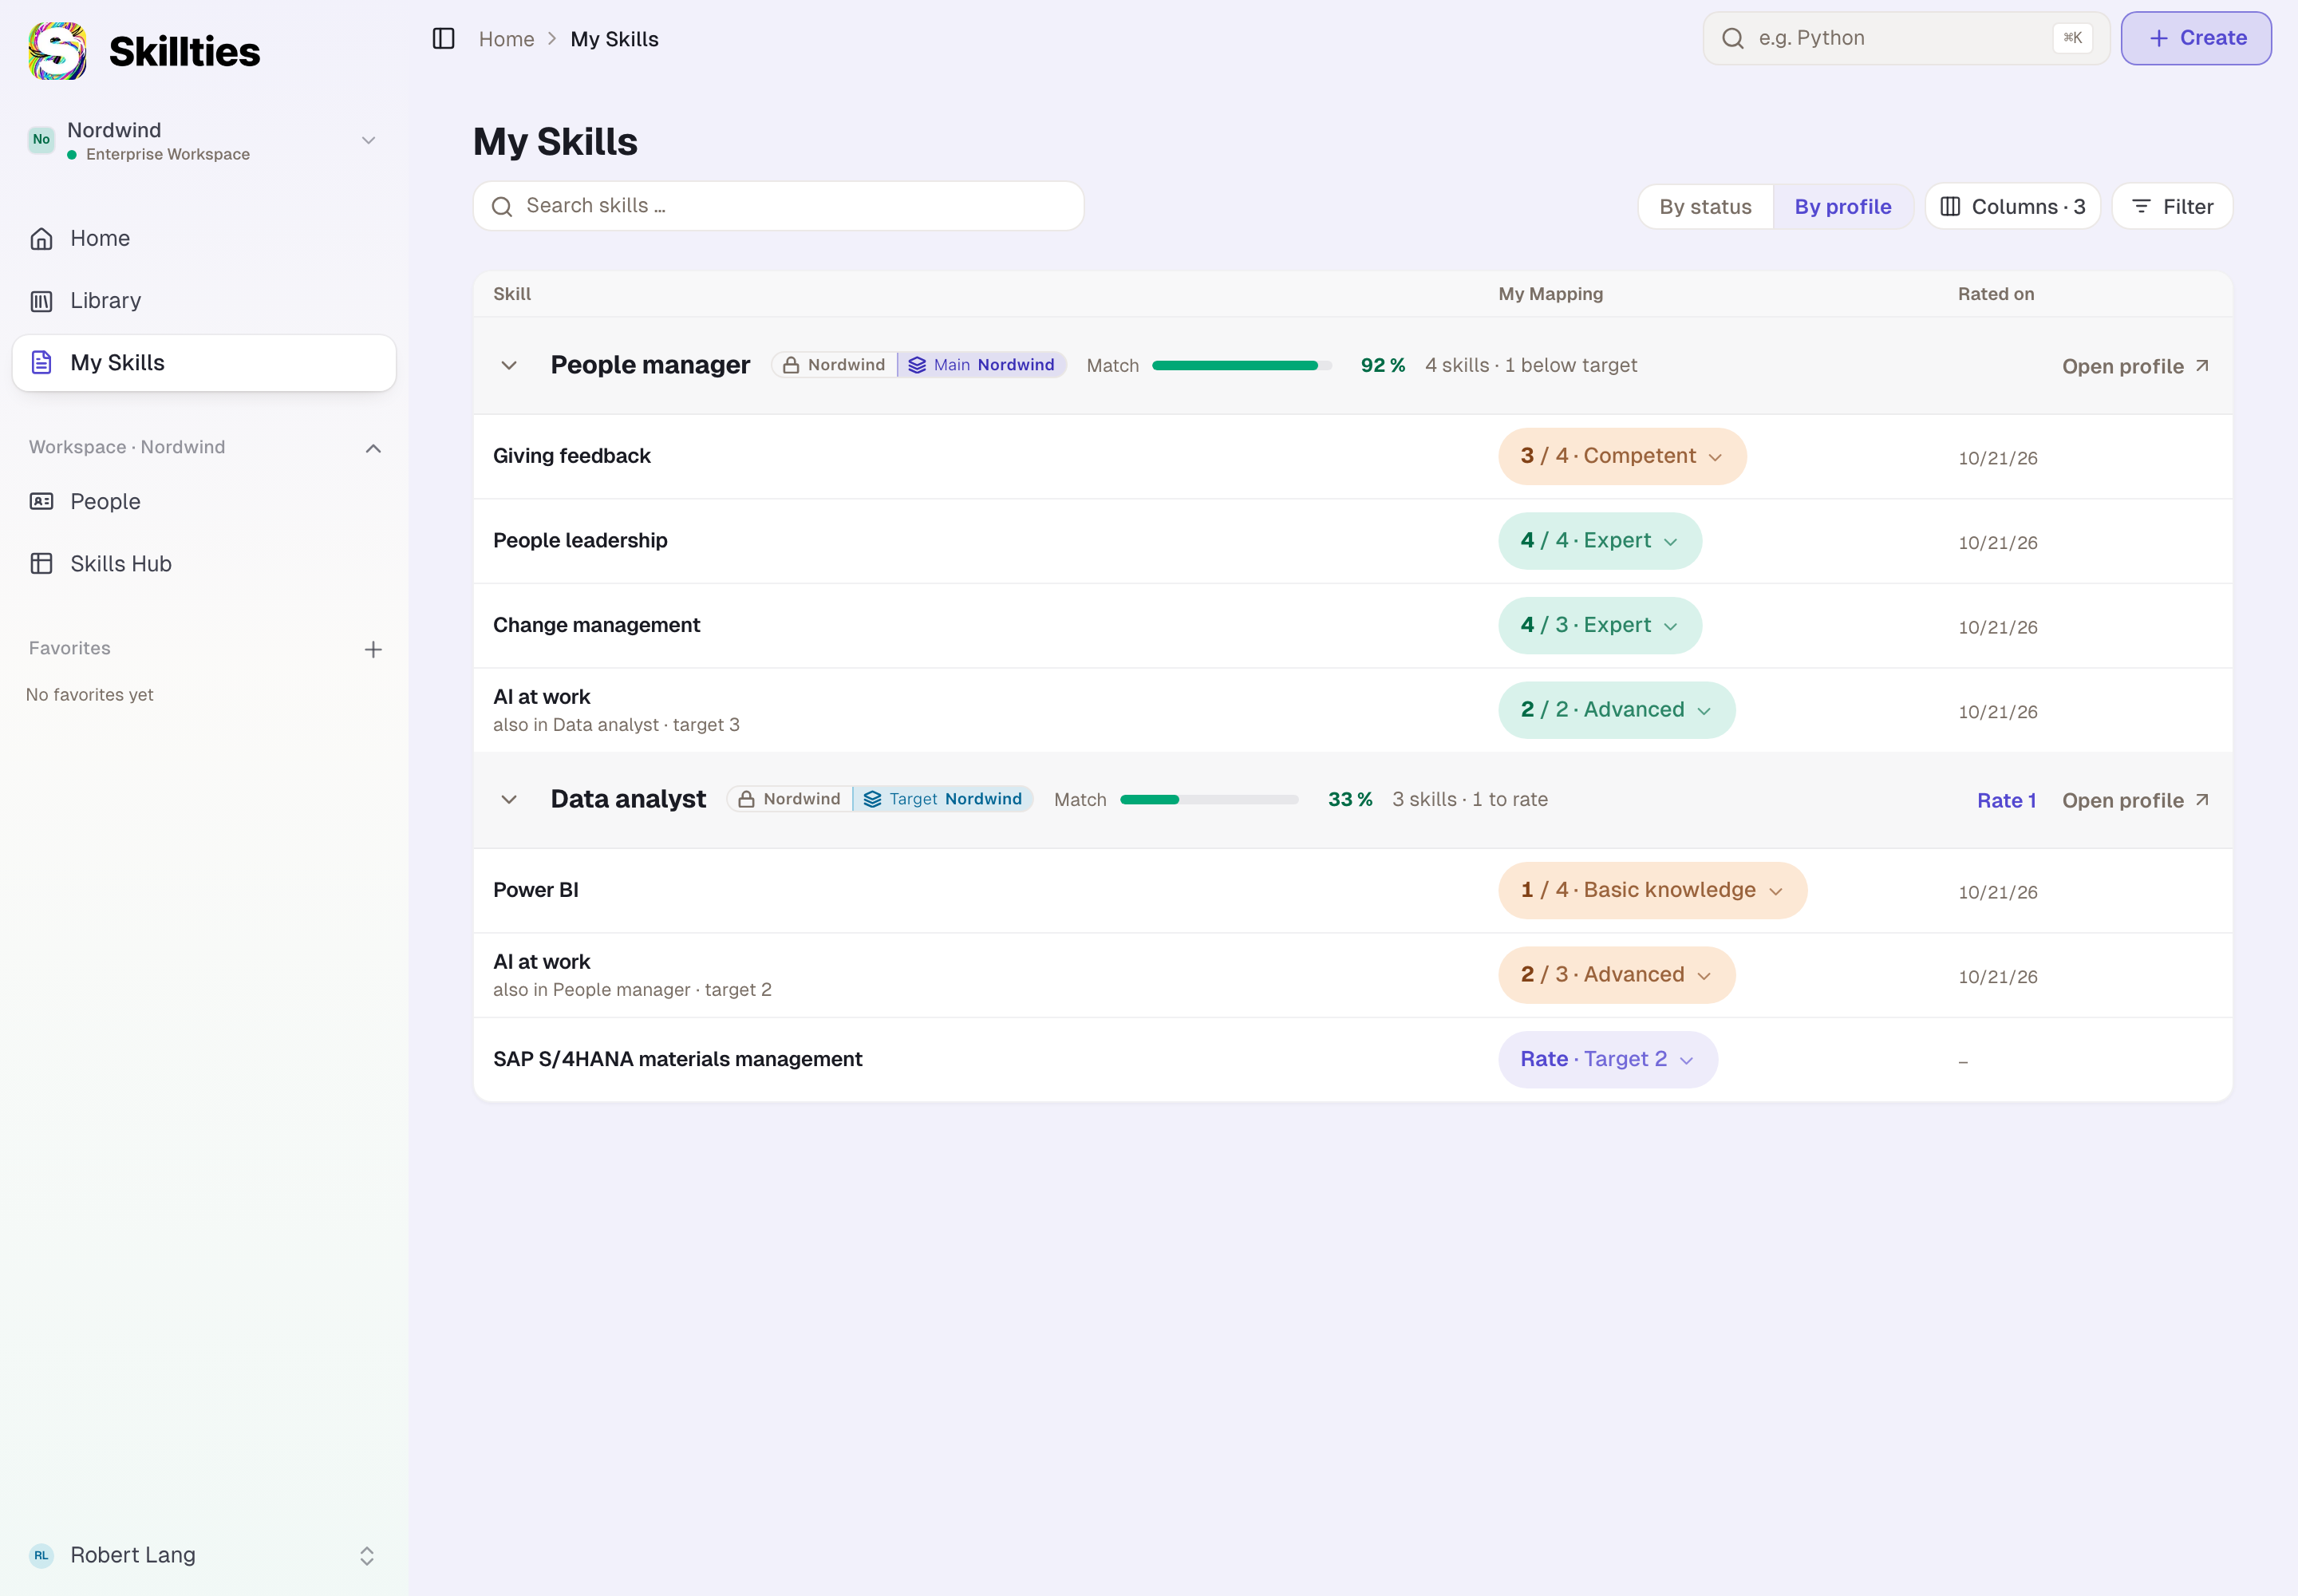Screen dimensions: 2298x1596
Task: Switch view to By profile
Action: point(1843,206)
